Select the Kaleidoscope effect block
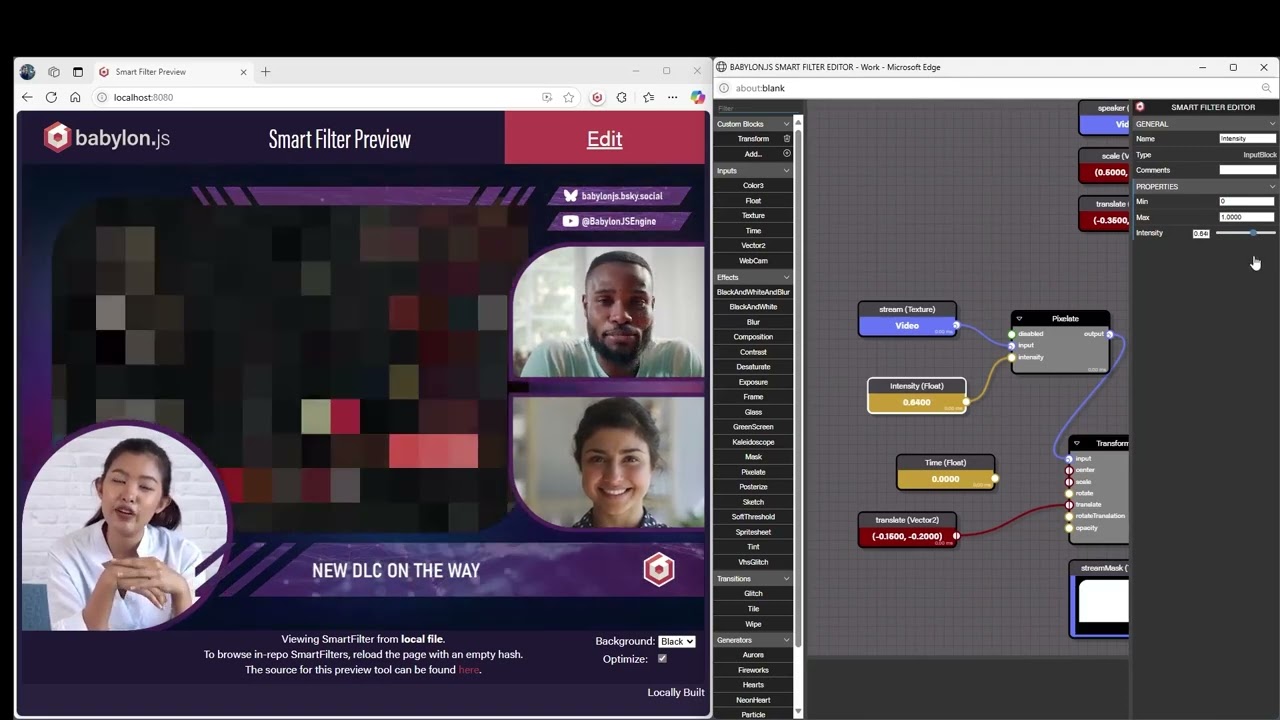Viewport: 1280px width, 720px height. click(x=753, y=442)
